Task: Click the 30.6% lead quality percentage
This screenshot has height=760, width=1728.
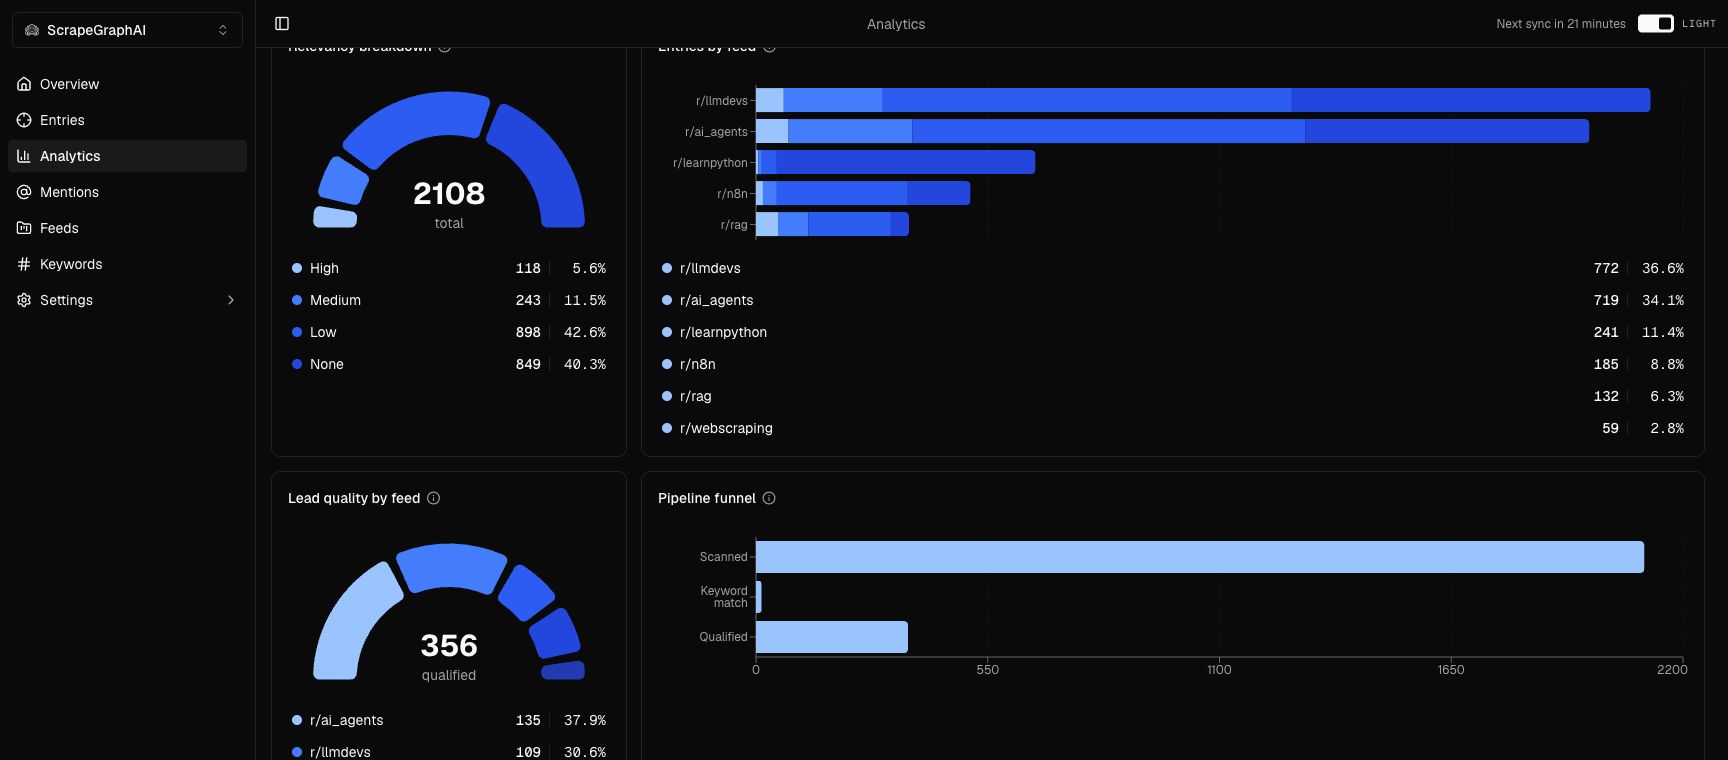Action: point(585,752)
